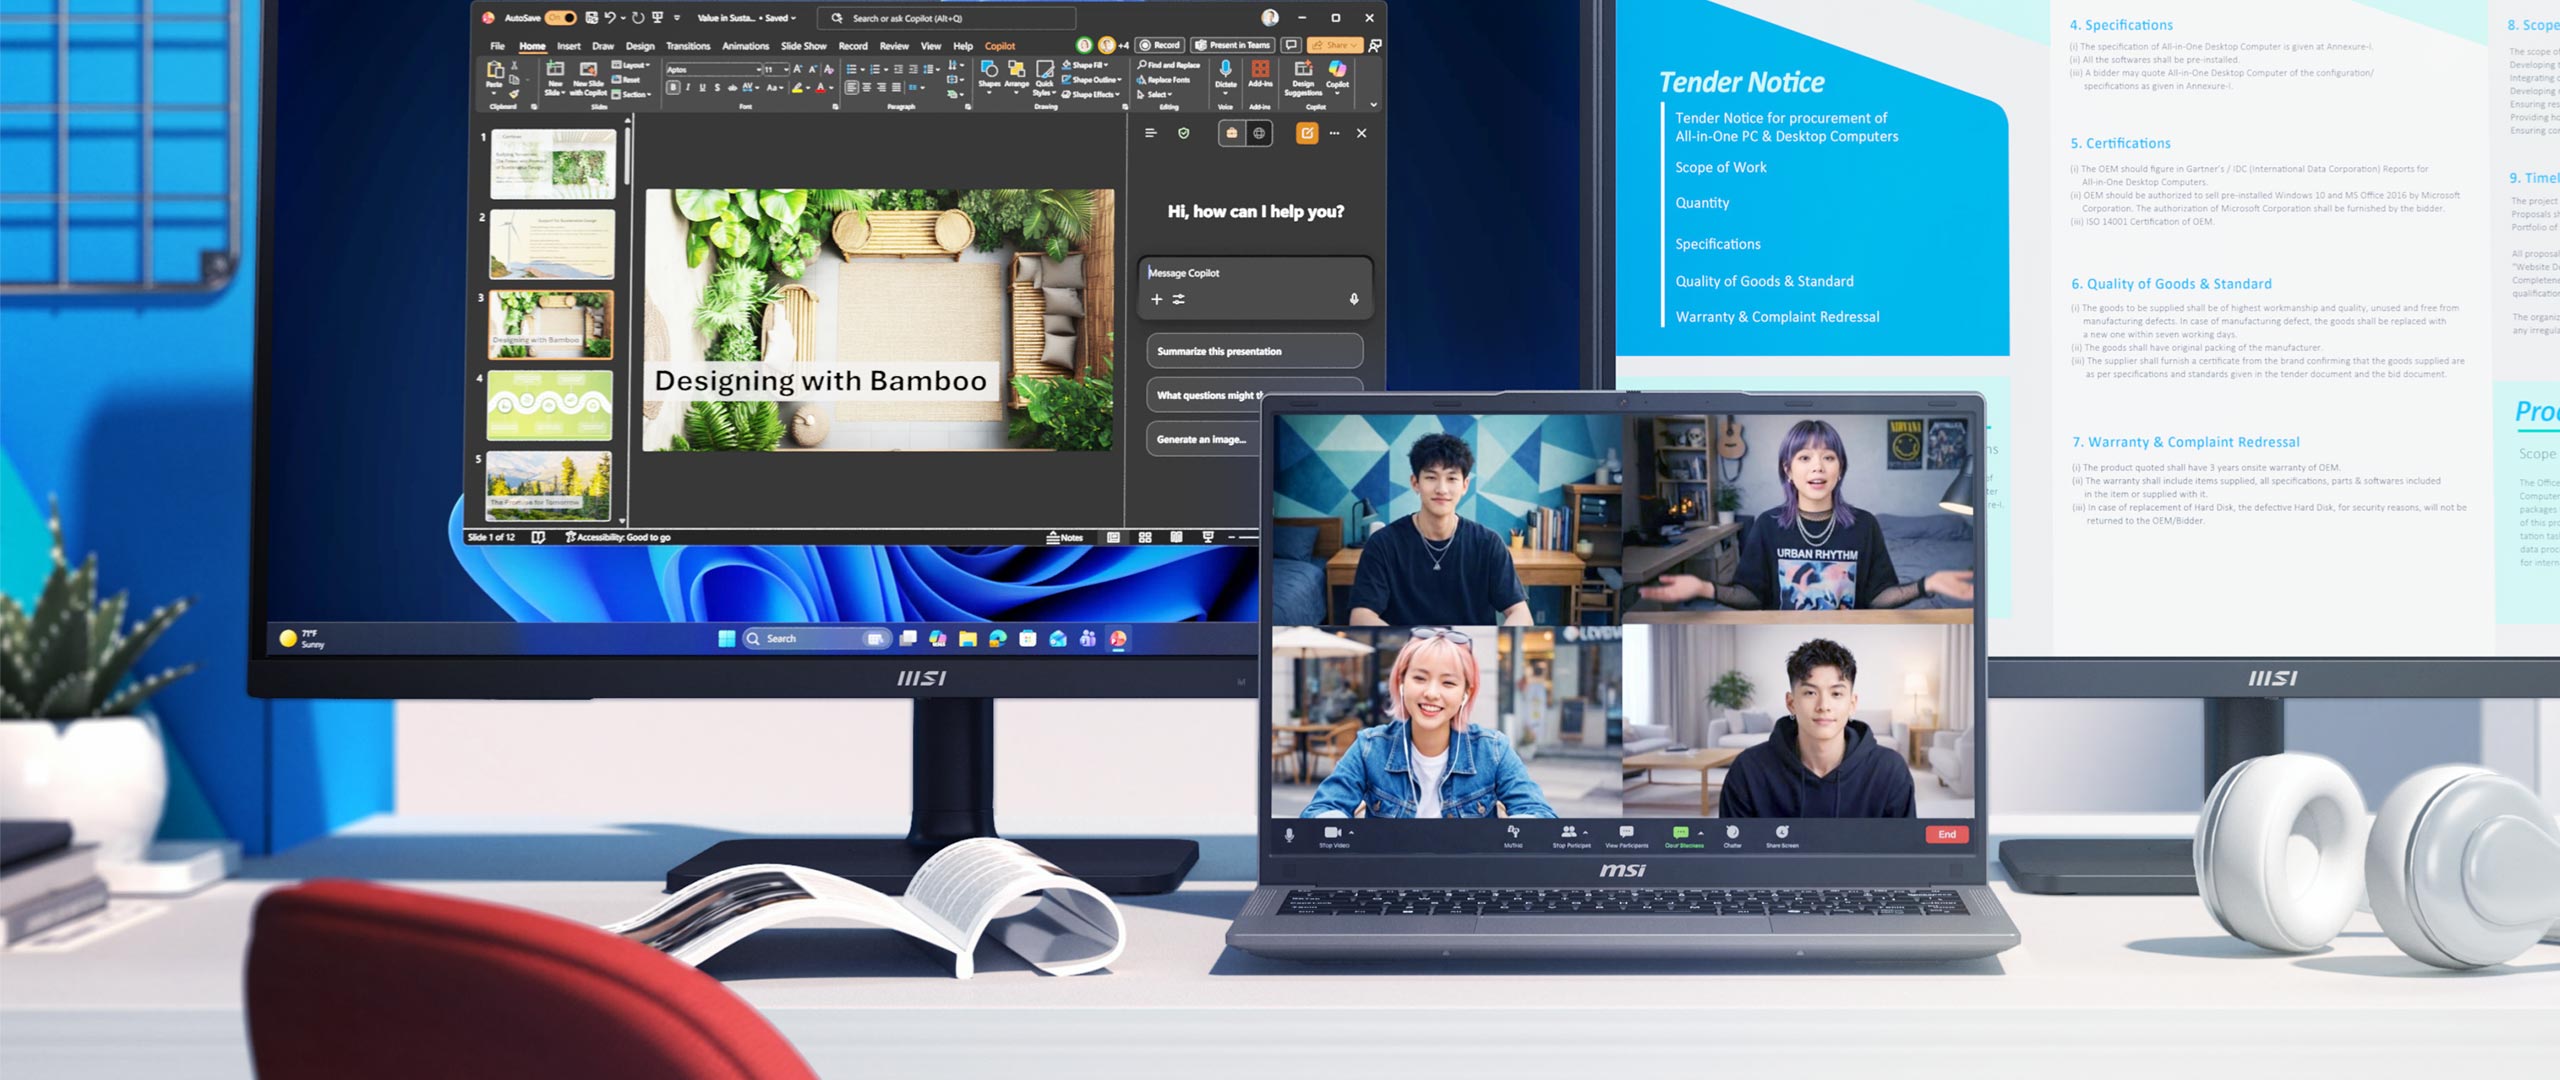Toggle Notes pane in status bar
Image resolution: width=2560 pixels, height=1080 pixels.
click(1064, 538)
